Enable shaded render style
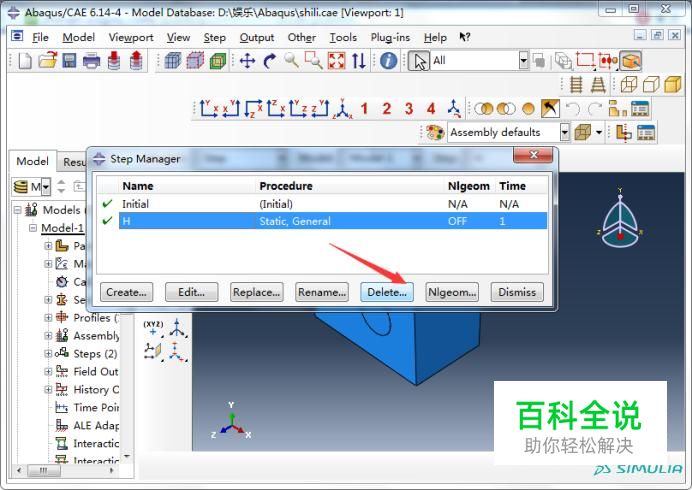The image size is (692, 490). click(673, 84)
